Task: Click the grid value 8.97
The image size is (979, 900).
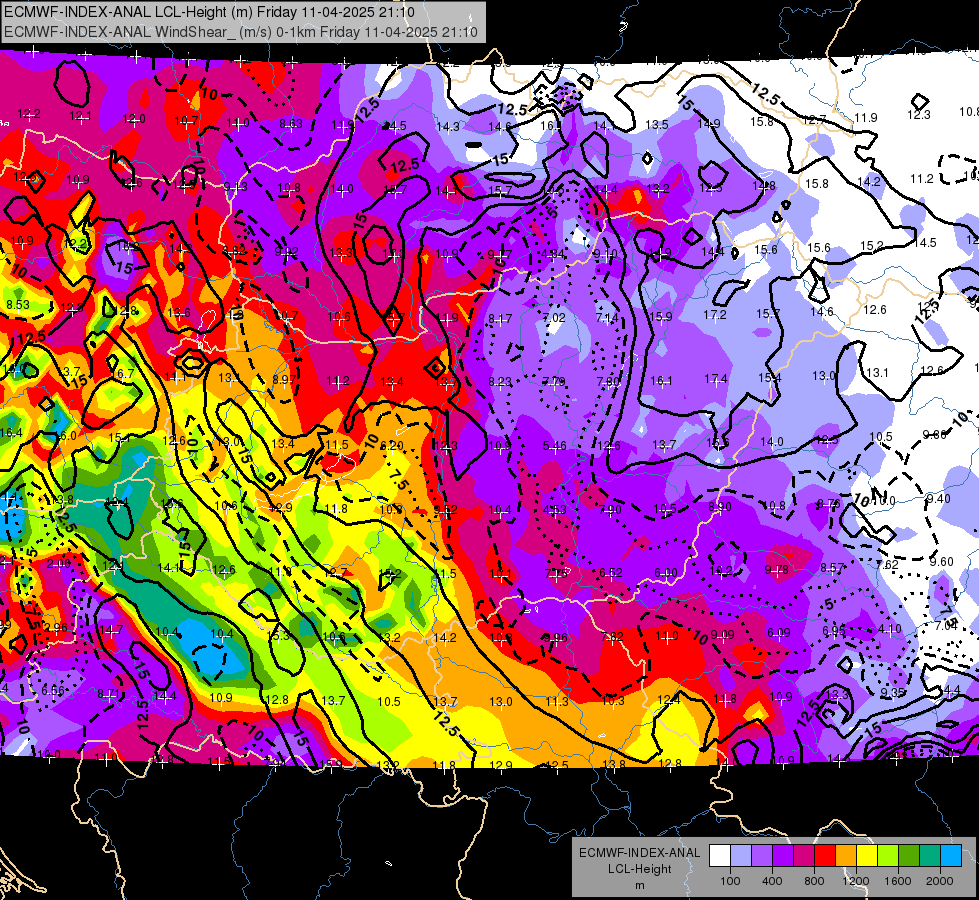Action: (284, 379)
